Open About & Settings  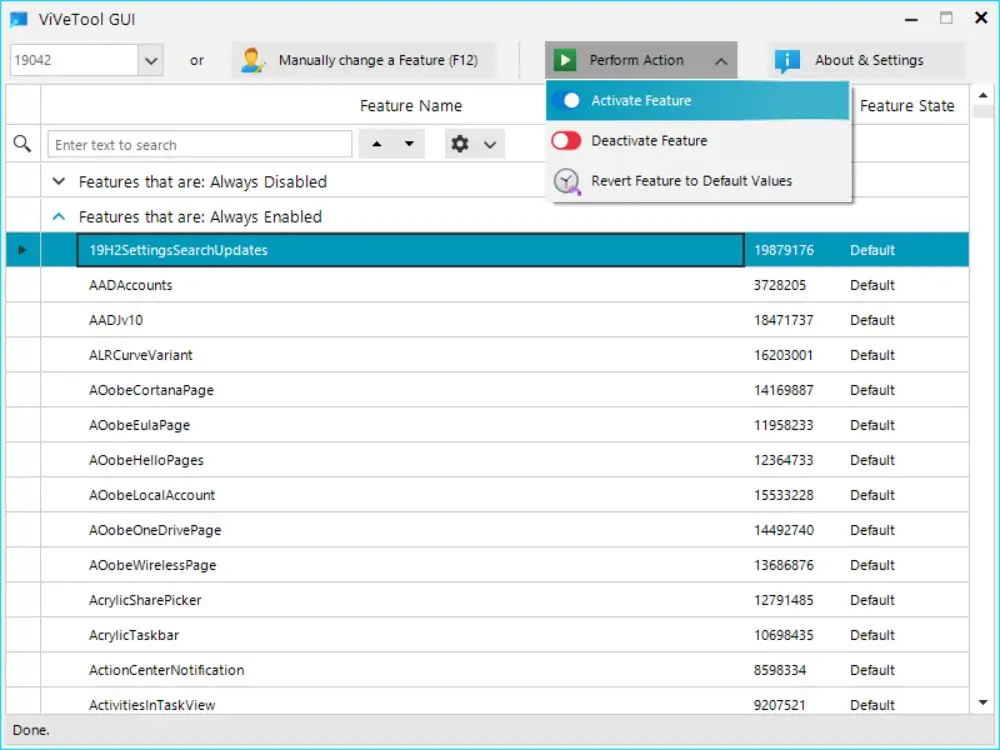click(868, 61)
